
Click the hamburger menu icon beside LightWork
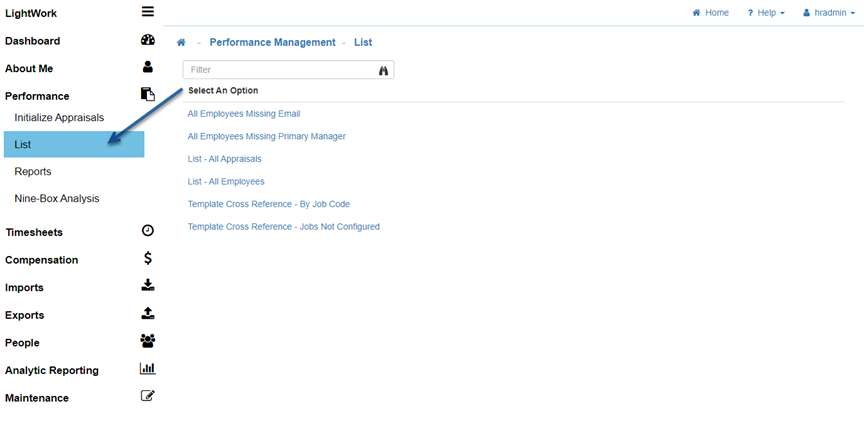pos(148,12)
